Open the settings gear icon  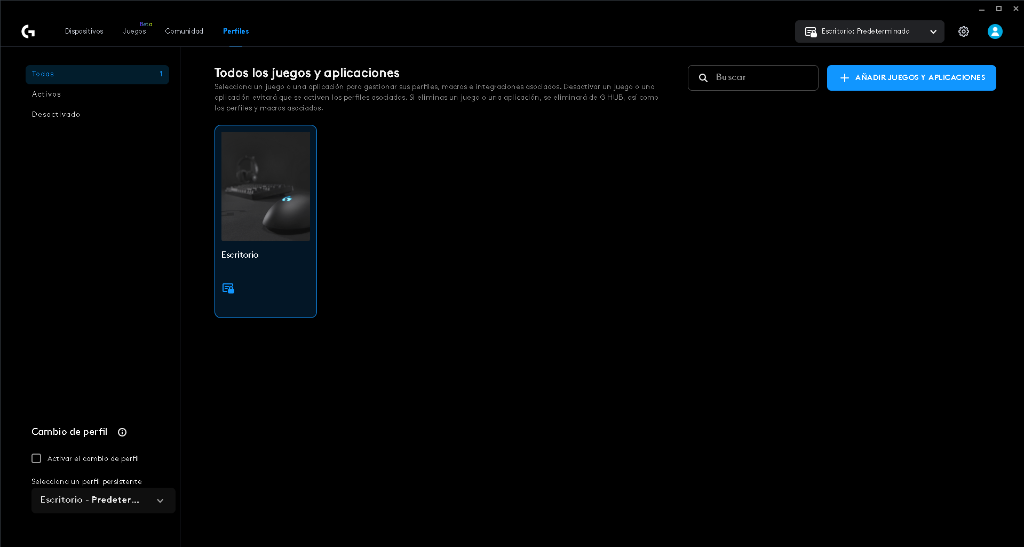coord(963,31)
